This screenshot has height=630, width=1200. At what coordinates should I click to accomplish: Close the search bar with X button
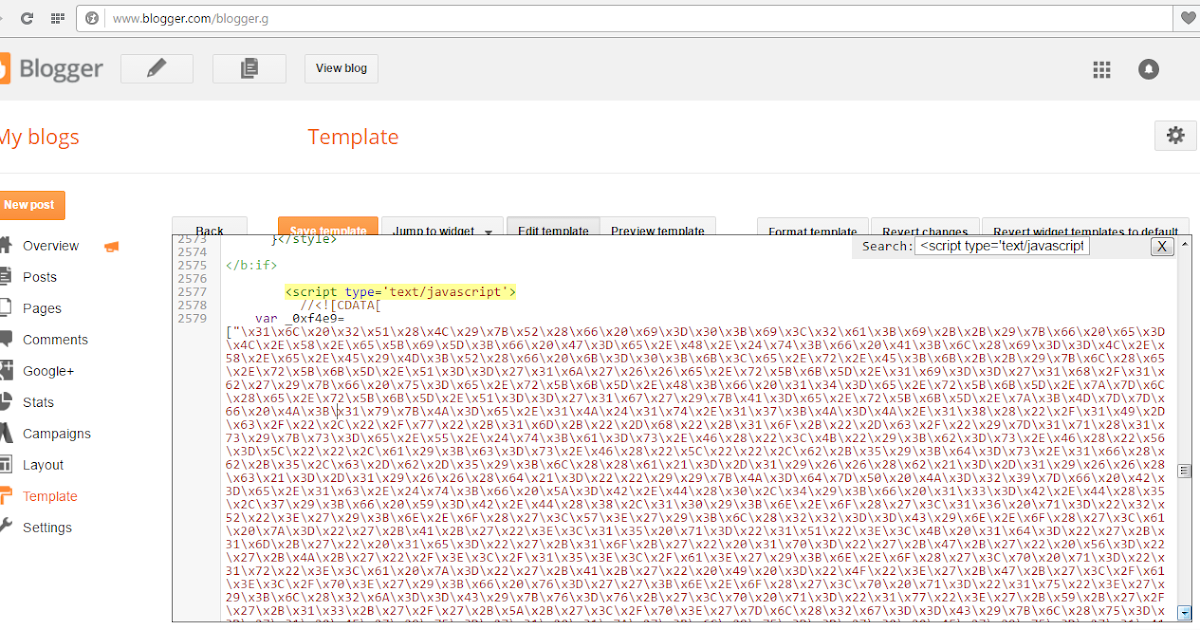[x=1161, y=246]
